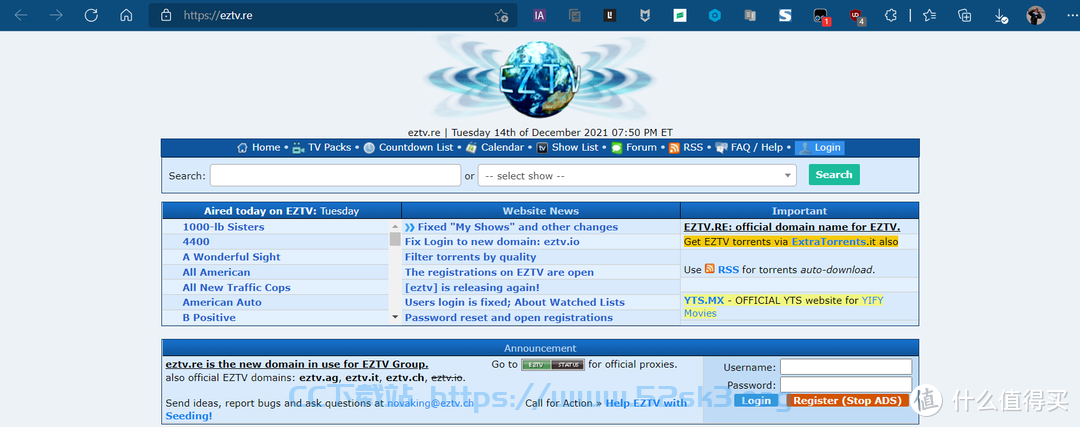Open the blue hexagon extension icon
The width and height of the screenshot is (1080, 427).
pos(716,15)
